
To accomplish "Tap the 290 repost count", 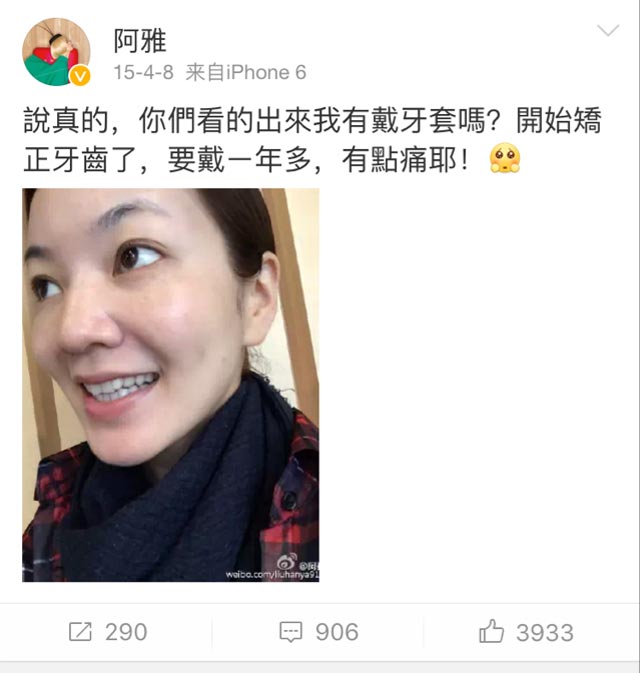I will 126,632.
